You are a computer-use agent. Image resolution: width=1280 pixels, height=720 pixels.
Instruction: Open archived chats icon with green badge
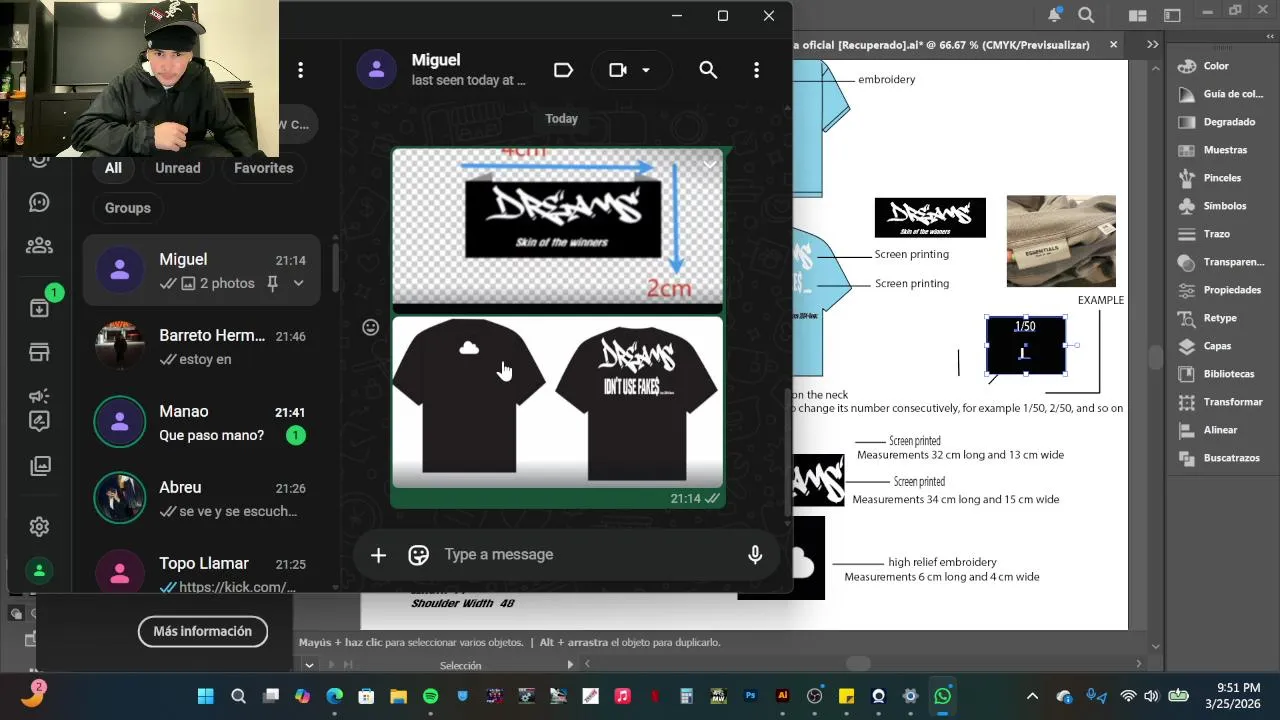[x=39, y=307]
